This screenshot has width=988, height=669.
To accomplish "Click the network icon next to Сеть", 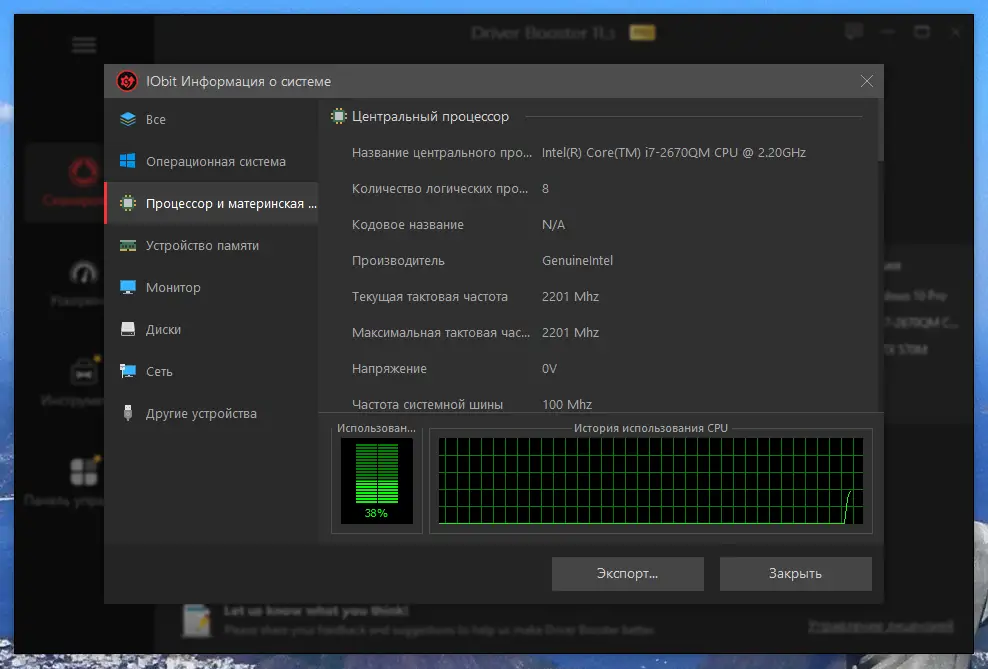I will pyautogui.click(x=128, y=372).
